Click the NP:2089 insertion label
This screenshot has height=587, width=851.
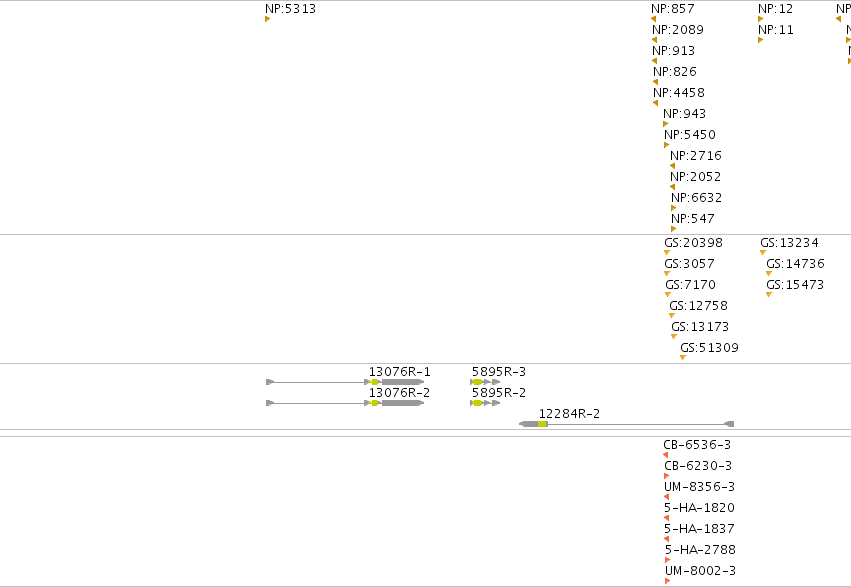(678, 30)
